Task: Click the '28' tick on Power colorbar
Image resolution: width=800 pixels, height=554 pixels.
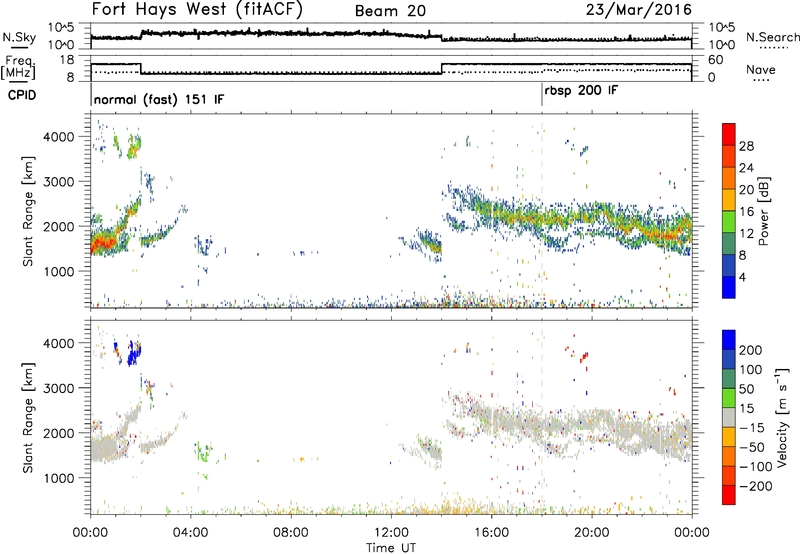Action: coord(746,146)
